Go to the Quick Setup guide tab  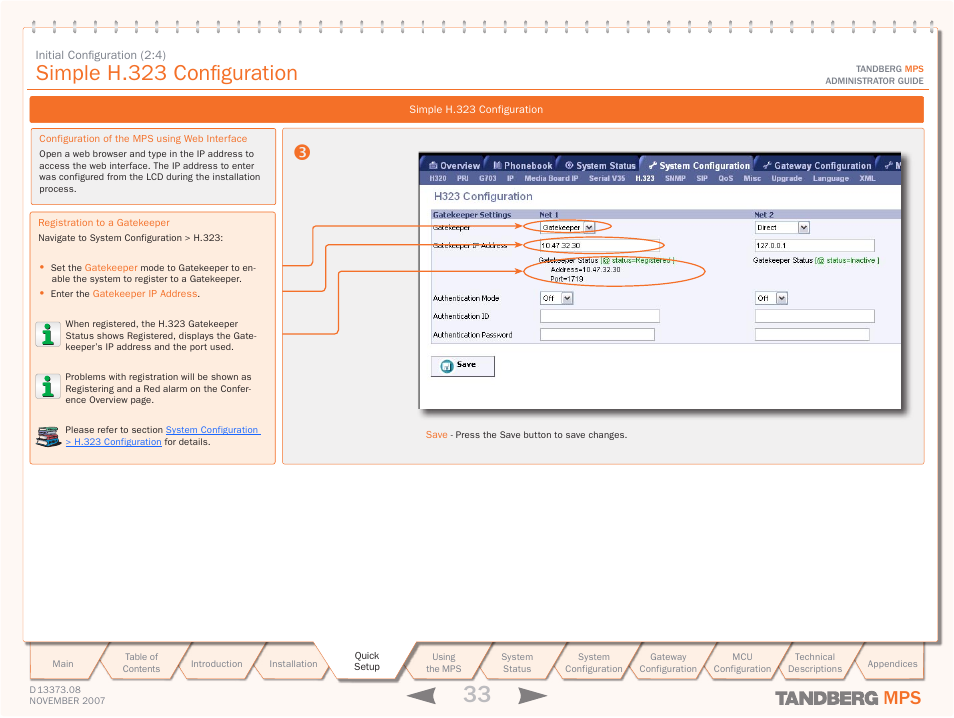coord(367,661)
